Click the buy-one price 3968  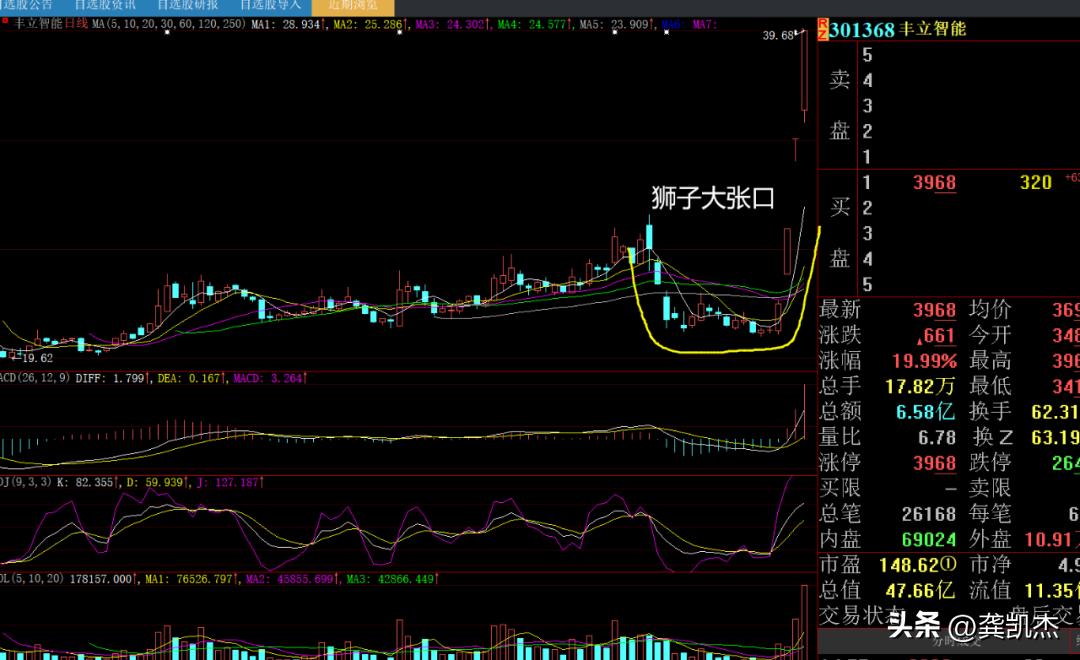click(934, 183)
